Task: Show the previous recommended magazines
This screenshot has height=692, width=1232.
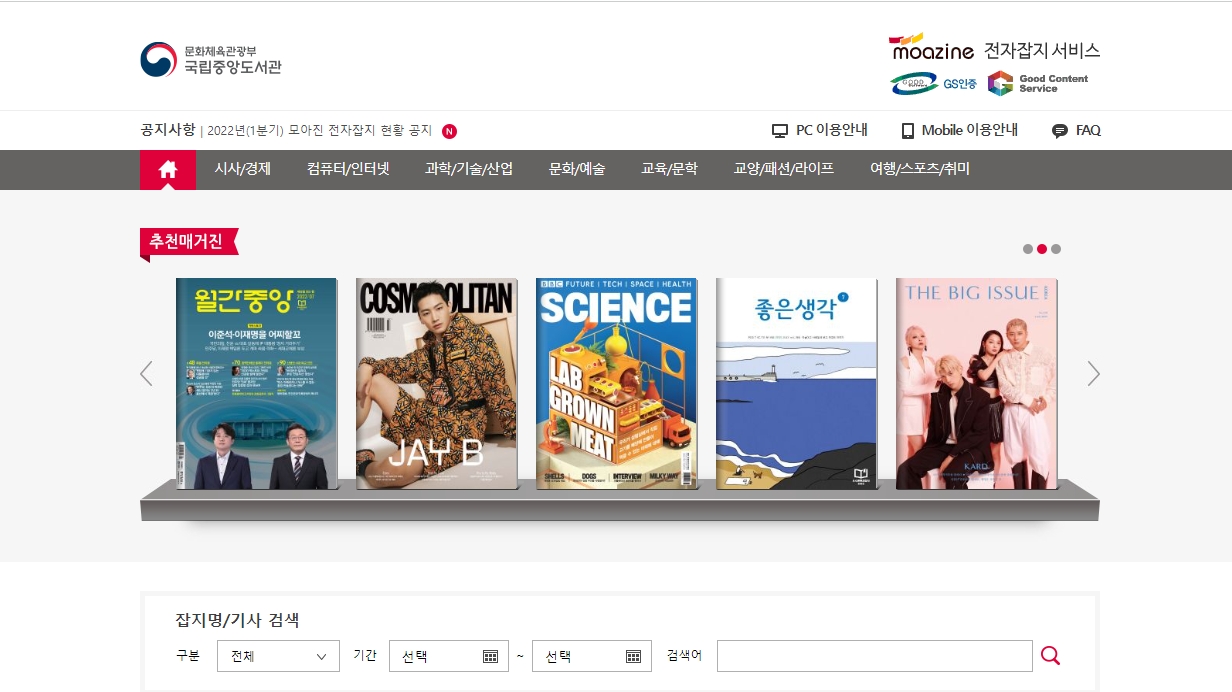Action: (x=147, y=374)
